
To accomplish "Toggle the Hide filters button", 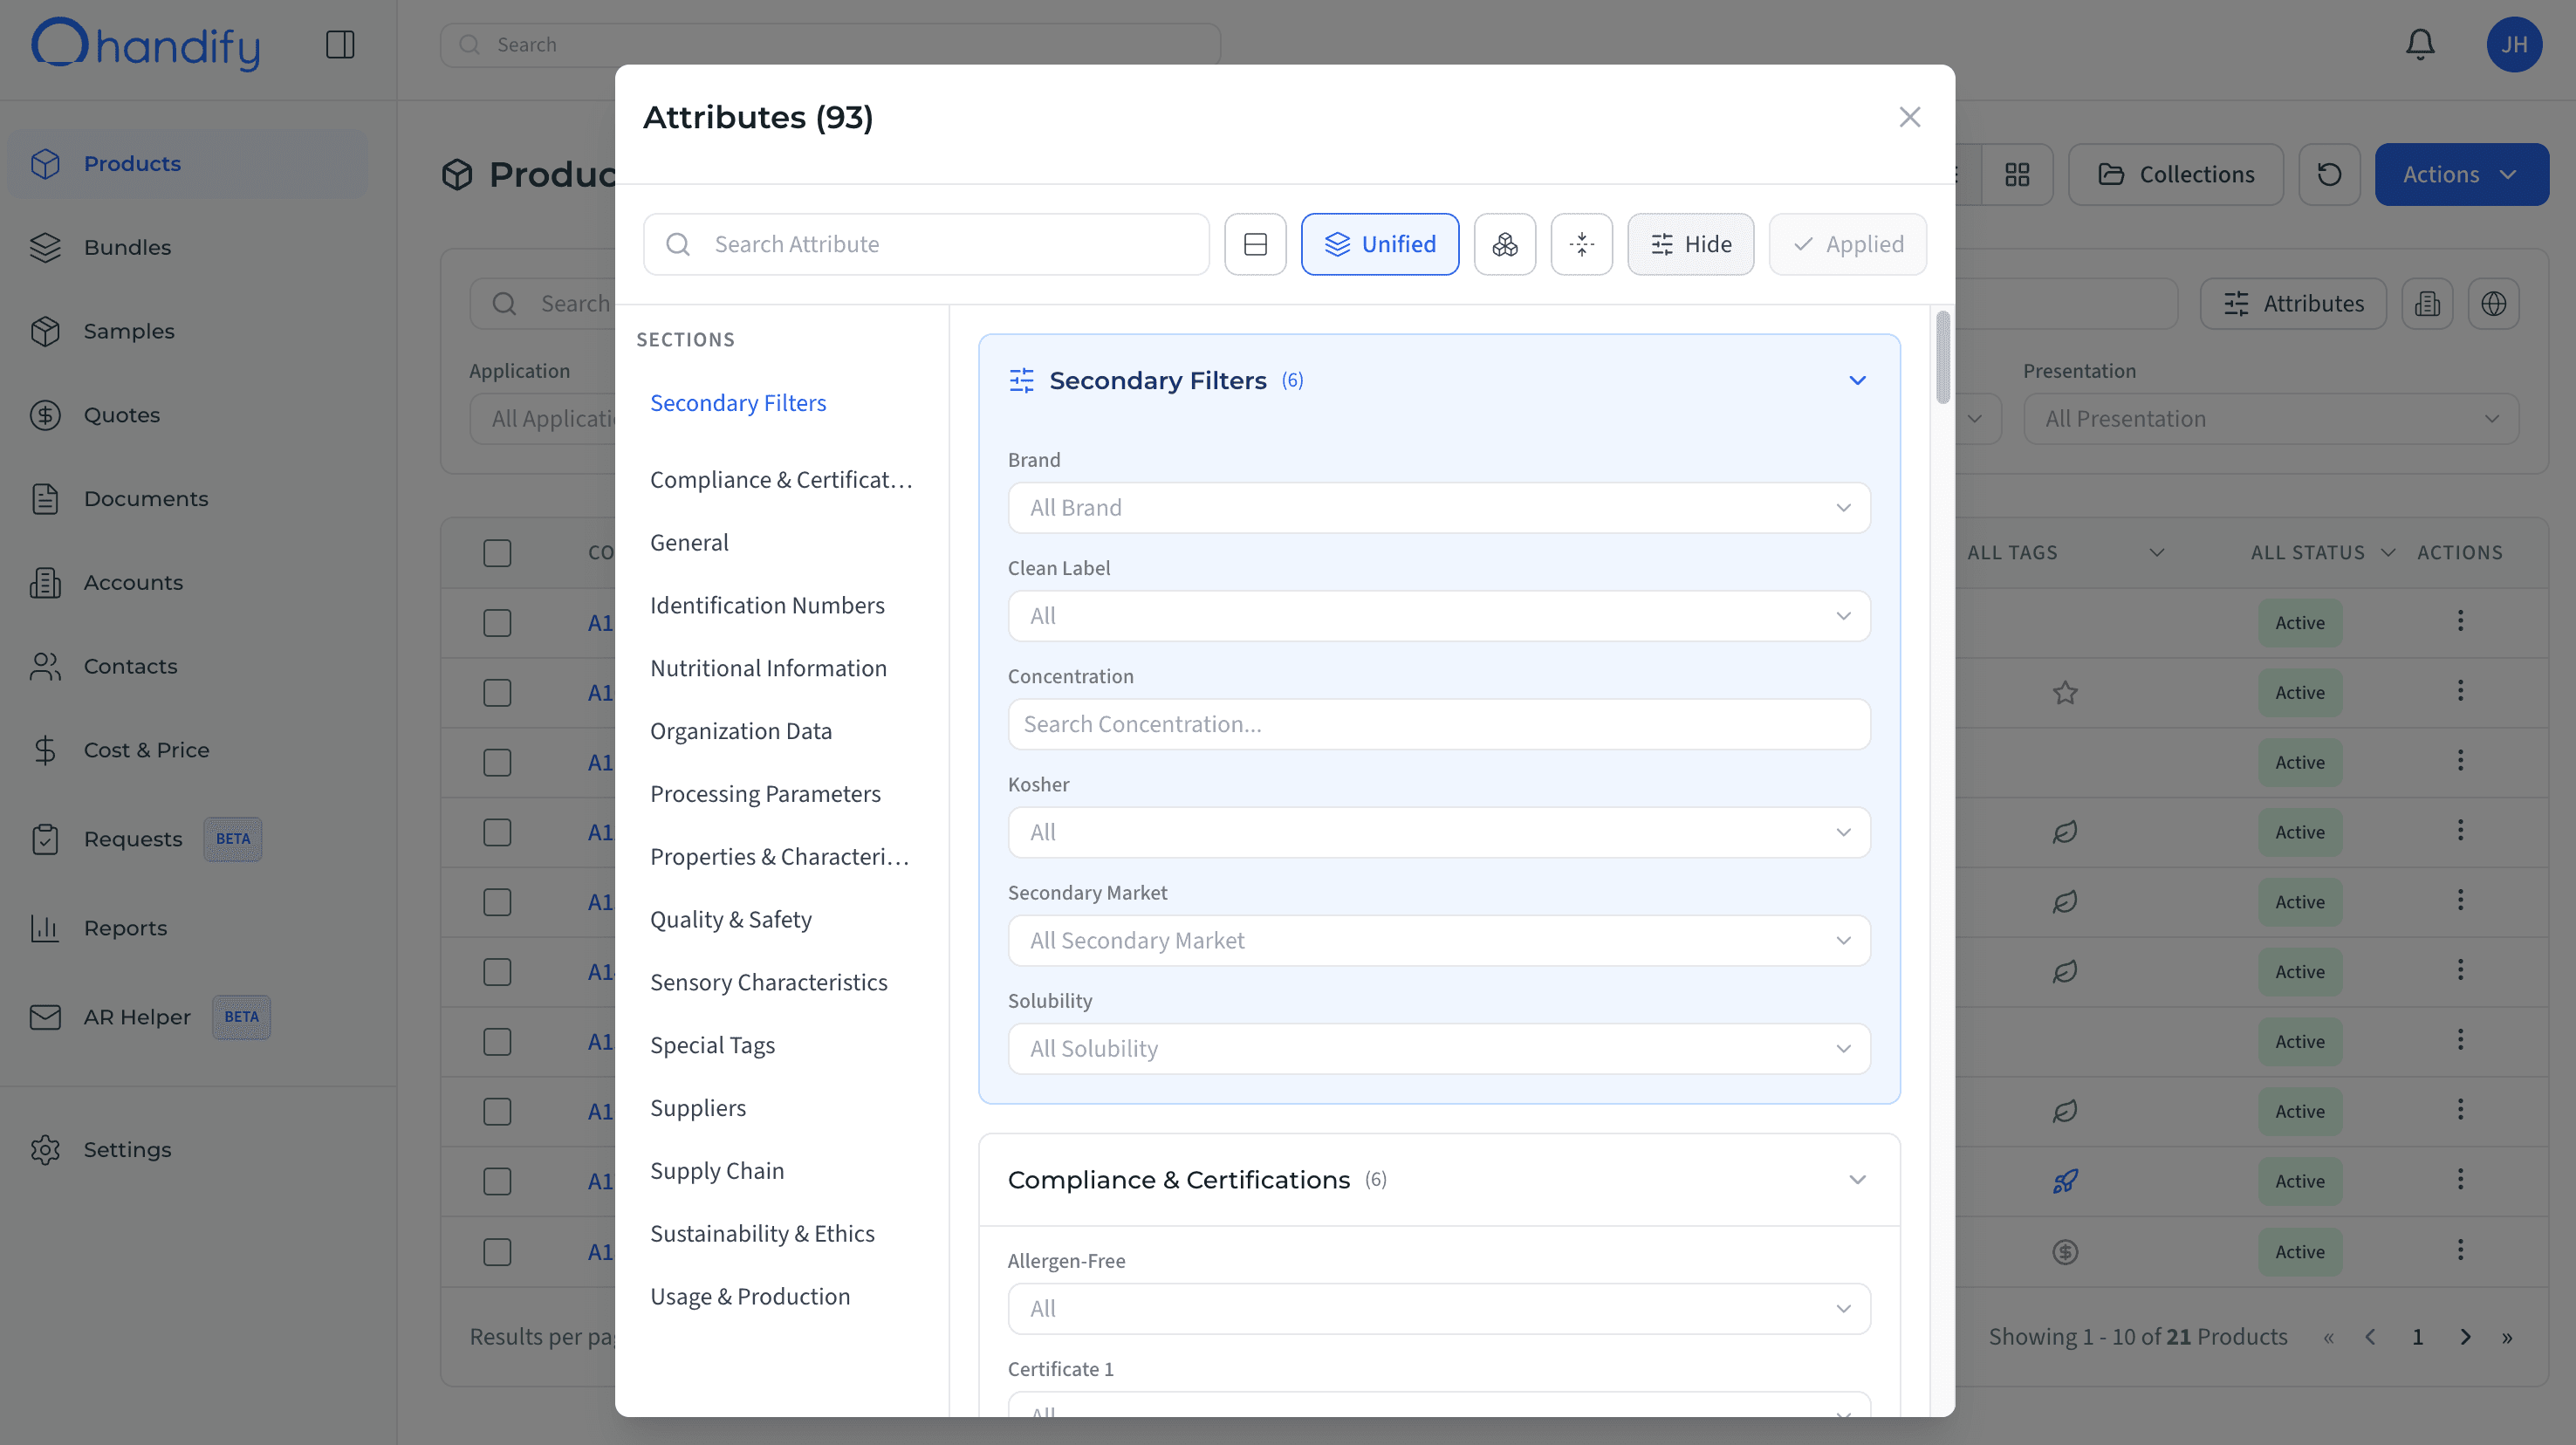I will click(1690, 244).
